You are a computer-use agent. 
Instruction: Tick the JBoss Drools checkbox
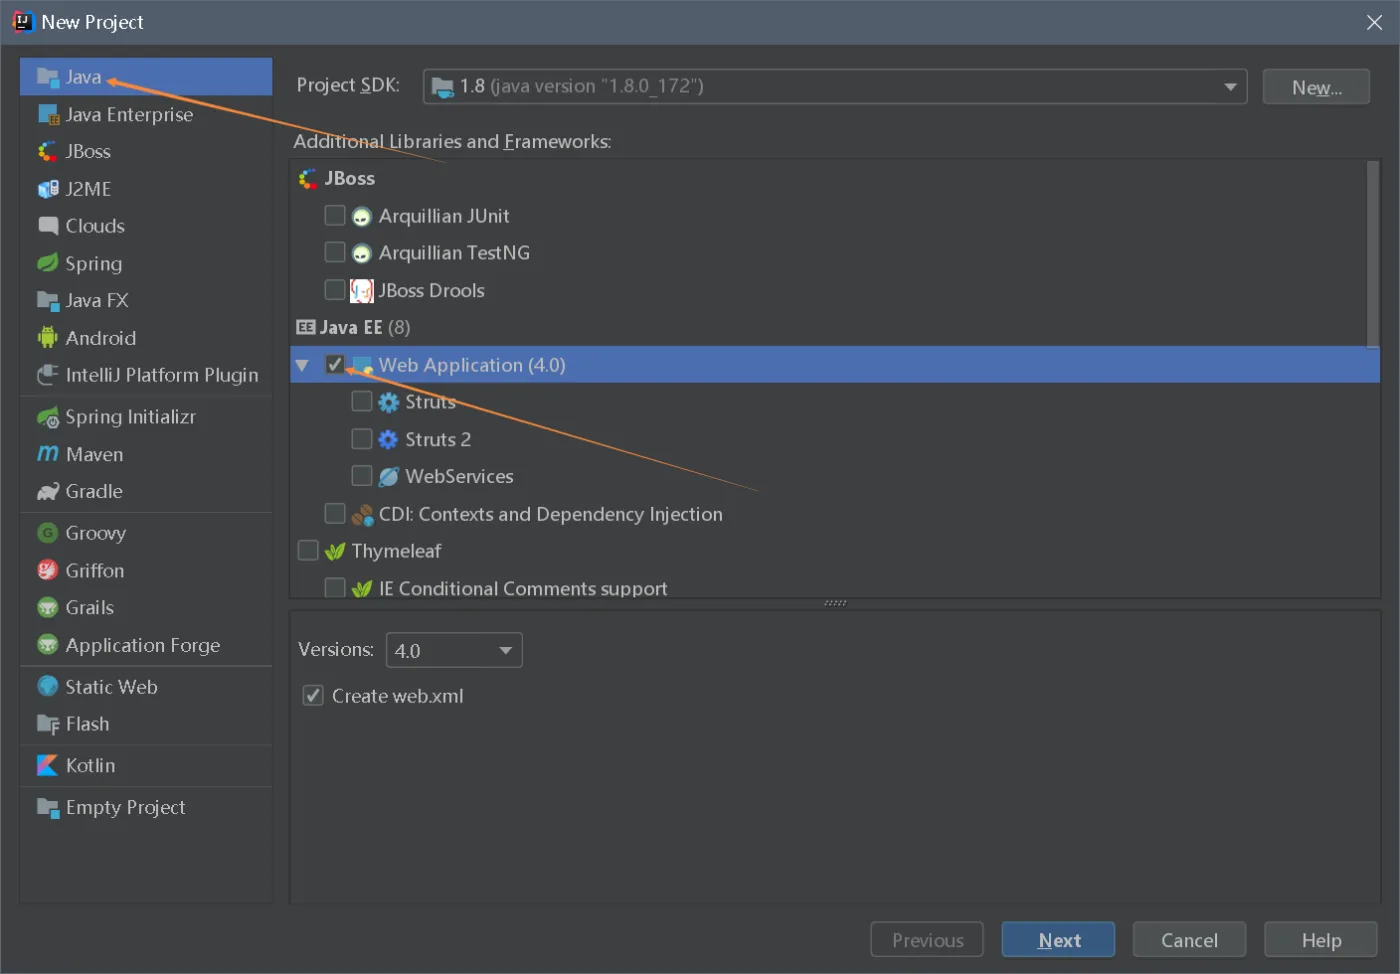tap(335, 290)
